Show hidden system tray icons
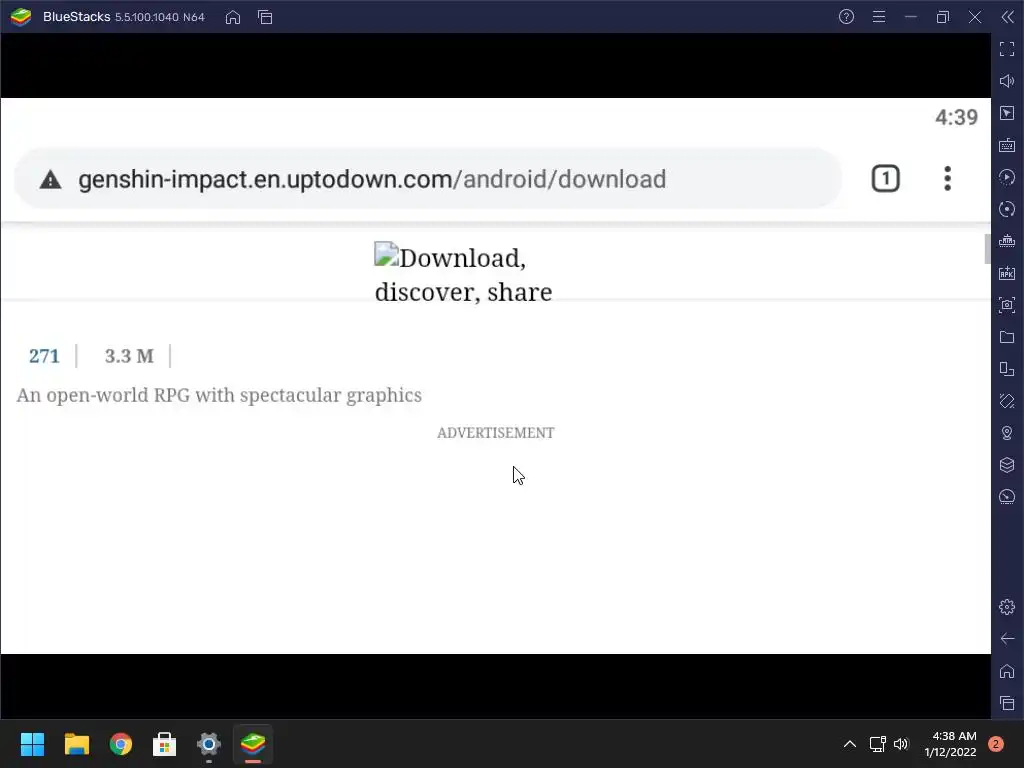Image resolution: width=1024 pixels, height=768 pixels. pos(850,744)
